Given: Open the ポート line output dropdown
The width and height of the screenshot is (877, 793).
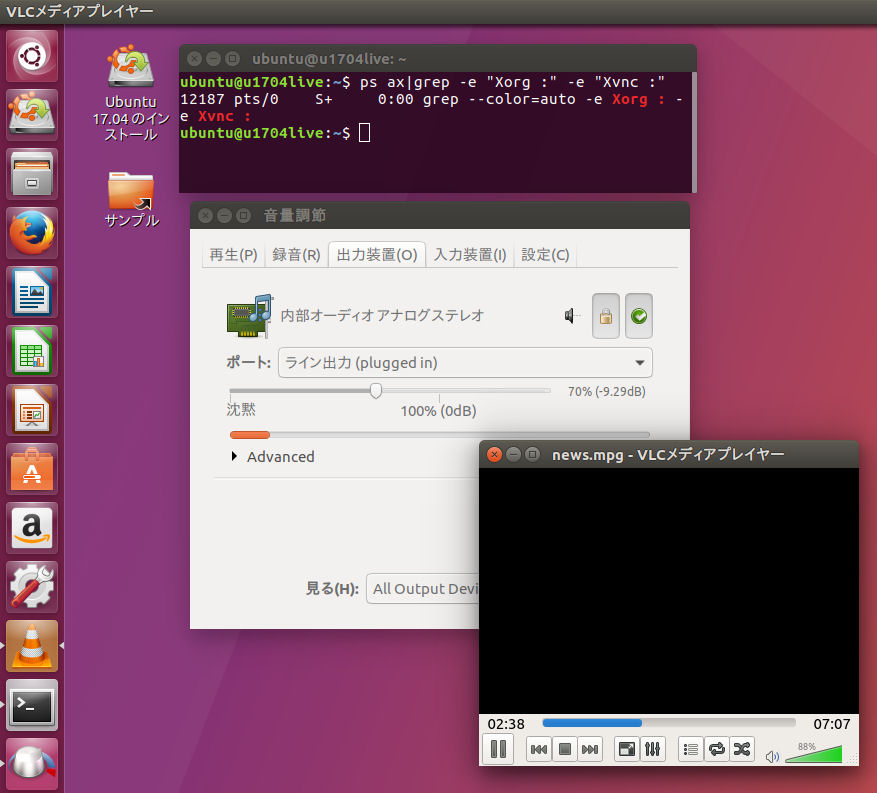Looking at the screenshot, I should (465, 363).
